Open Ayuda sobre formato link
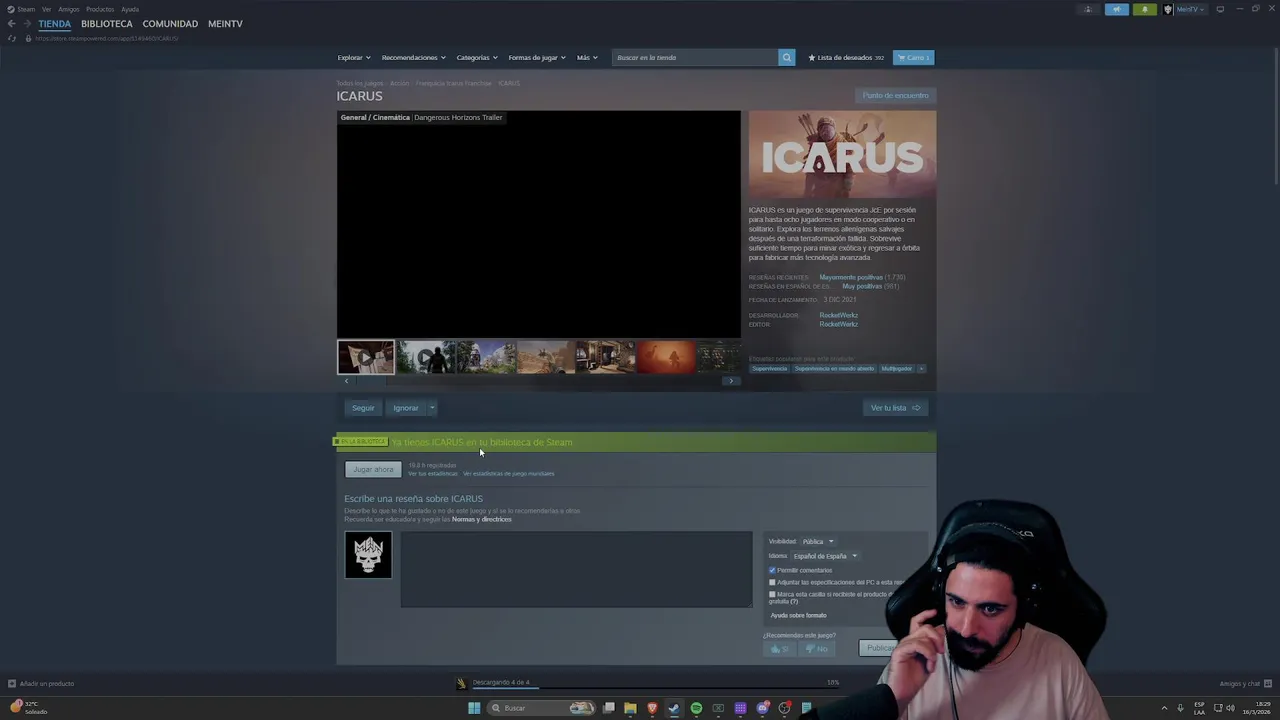 [x=798, y=616]
